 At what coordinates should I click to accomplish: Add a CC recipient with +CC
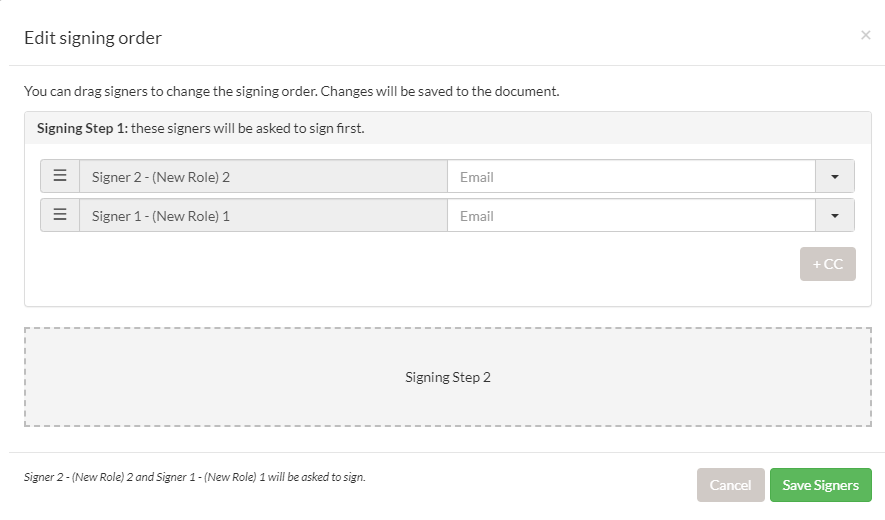827,264
